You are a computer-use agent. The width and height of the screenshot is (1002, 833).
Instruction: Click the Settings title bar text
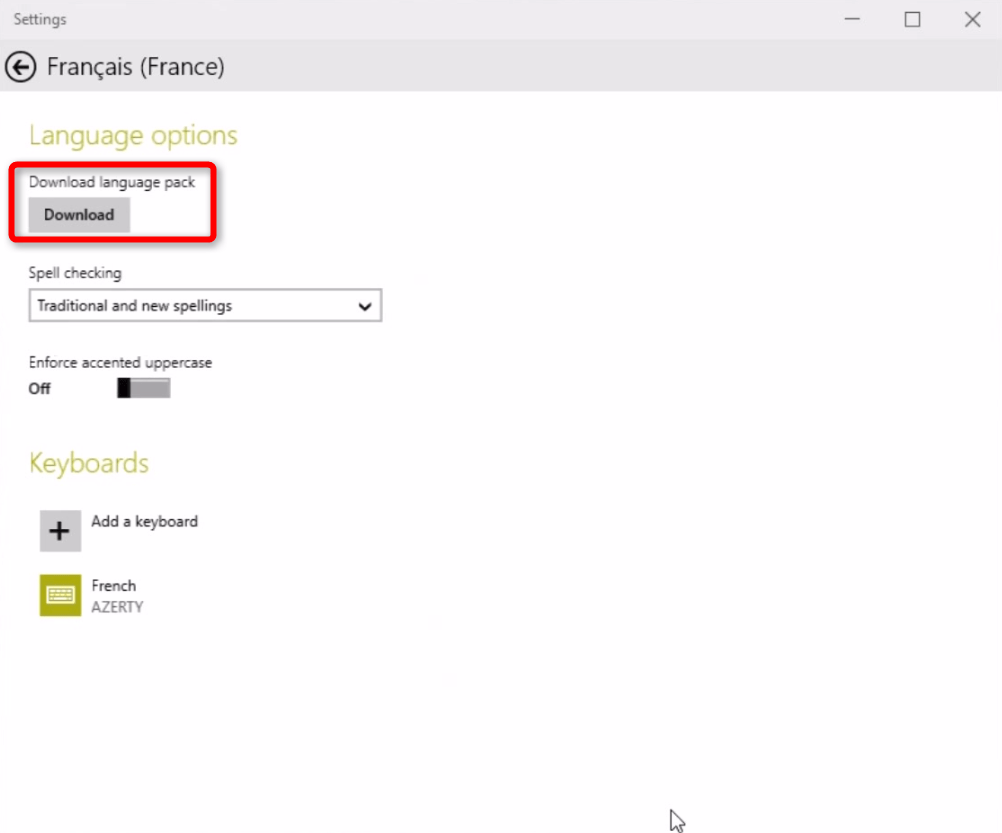(39, 18)
